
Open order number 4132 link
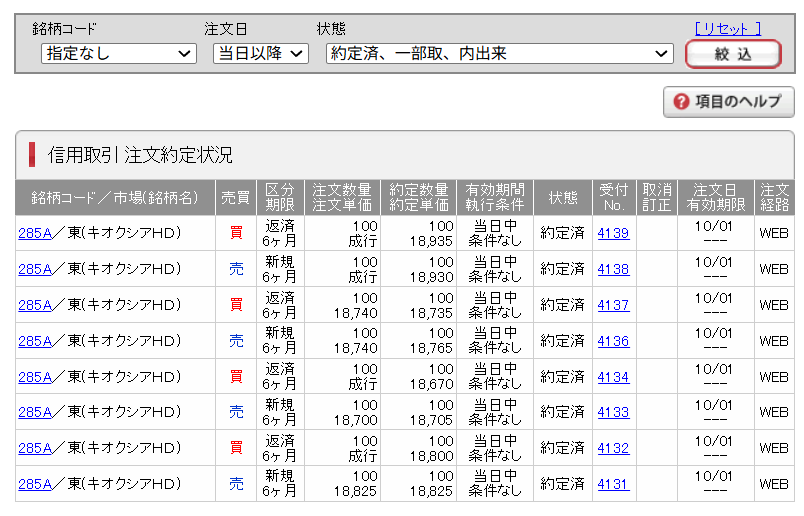coord(613,448)
